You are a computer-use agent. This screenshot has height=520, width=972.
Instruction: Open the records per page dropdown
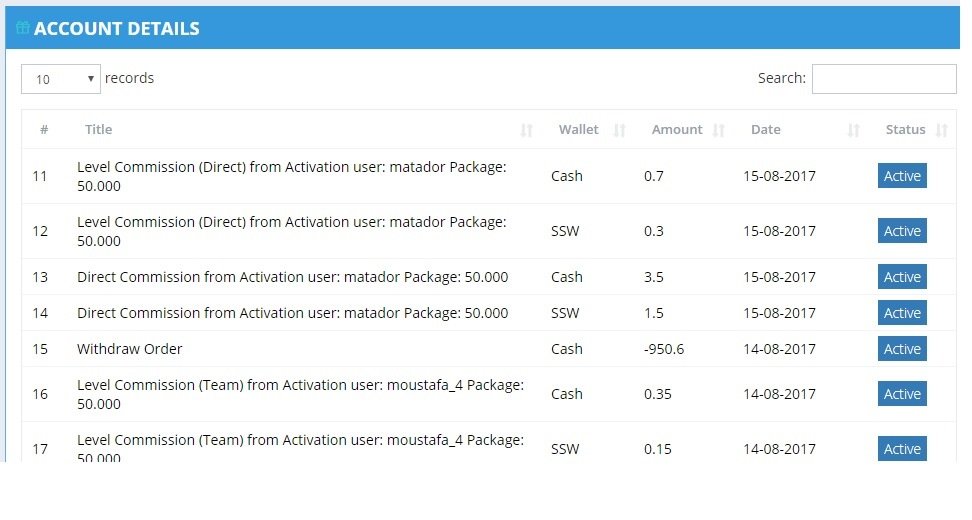pyautogui.click(x=61, y=79)
